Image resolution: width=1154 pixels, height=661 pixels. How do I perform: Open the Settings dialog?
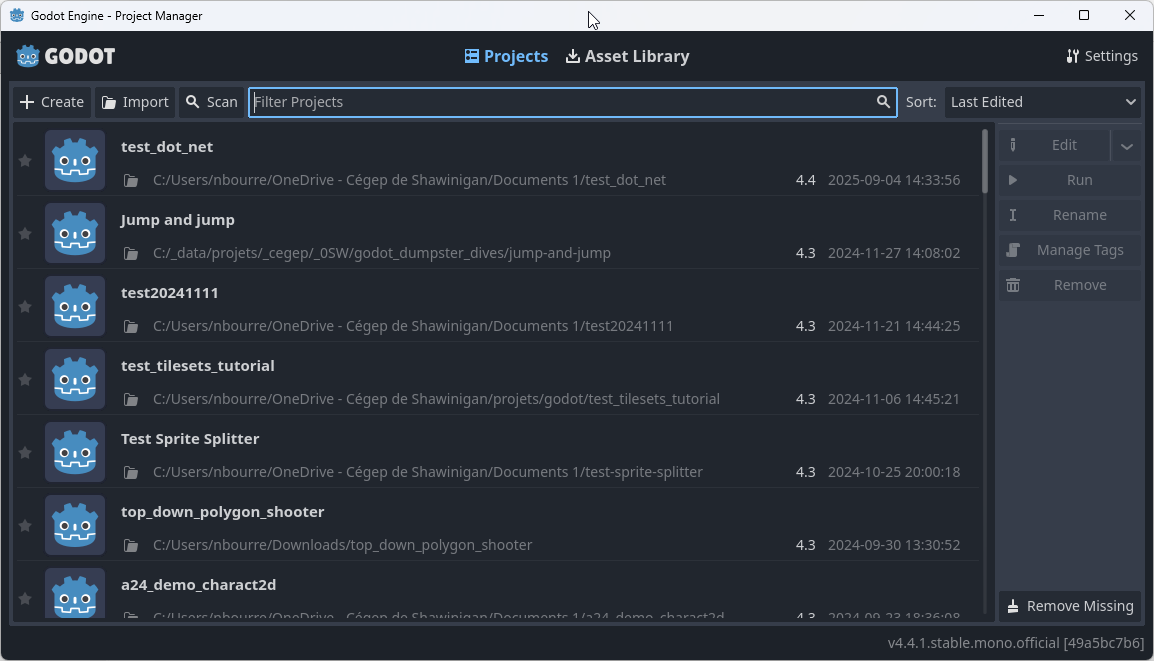[x=1102, y=56]
